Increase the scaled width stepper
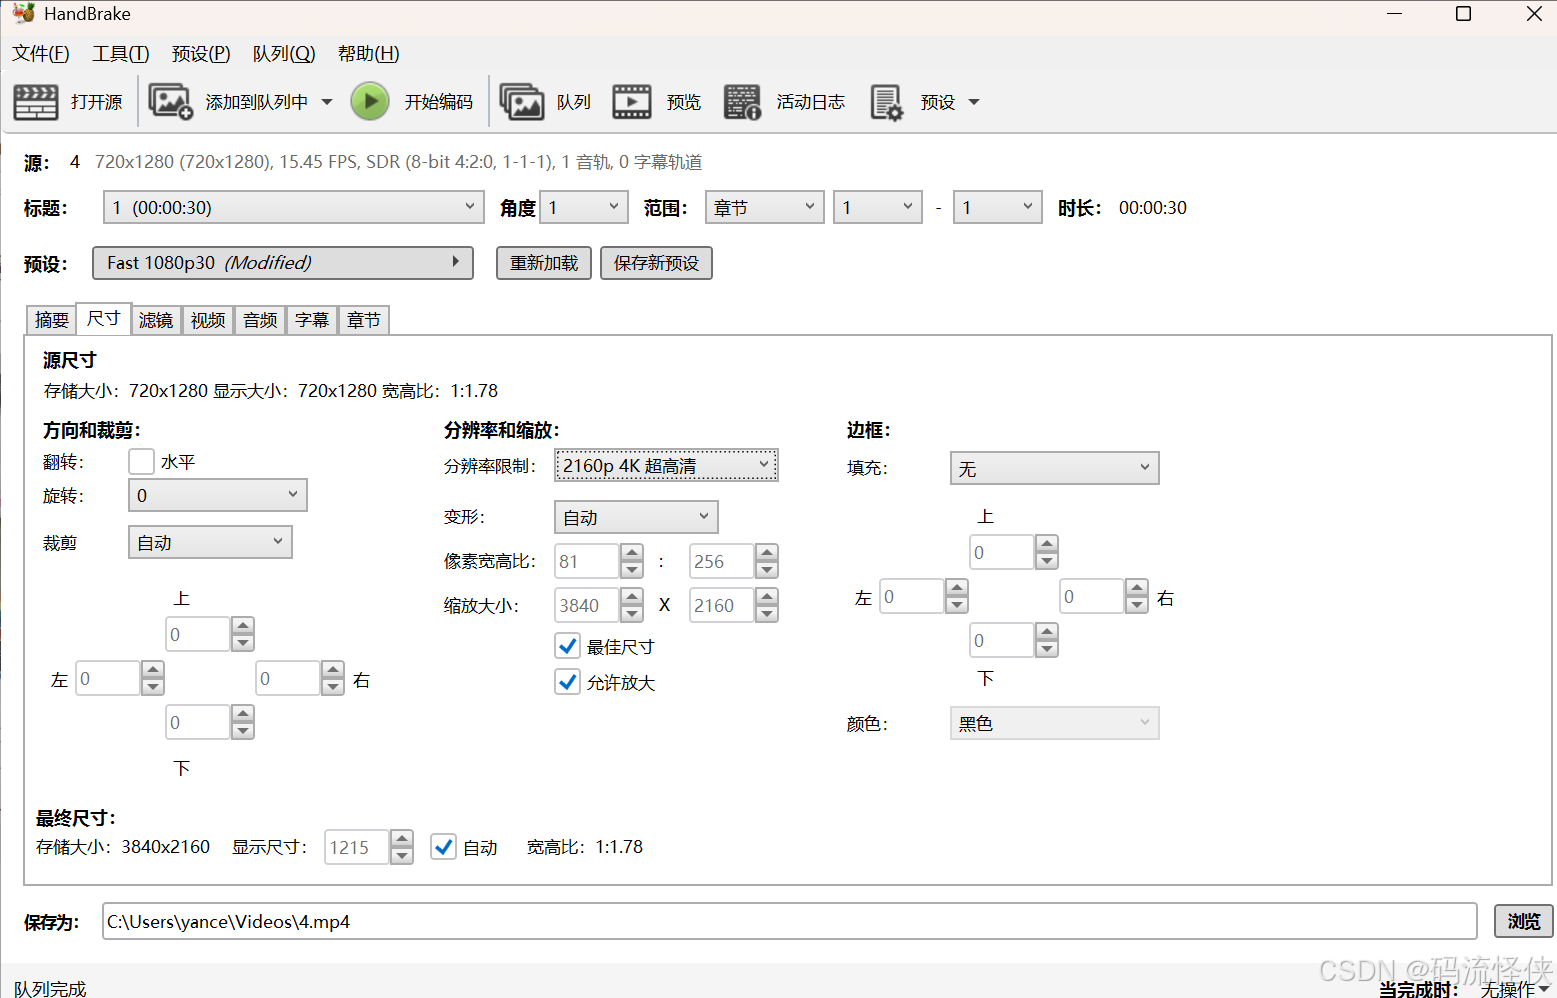 632,597
